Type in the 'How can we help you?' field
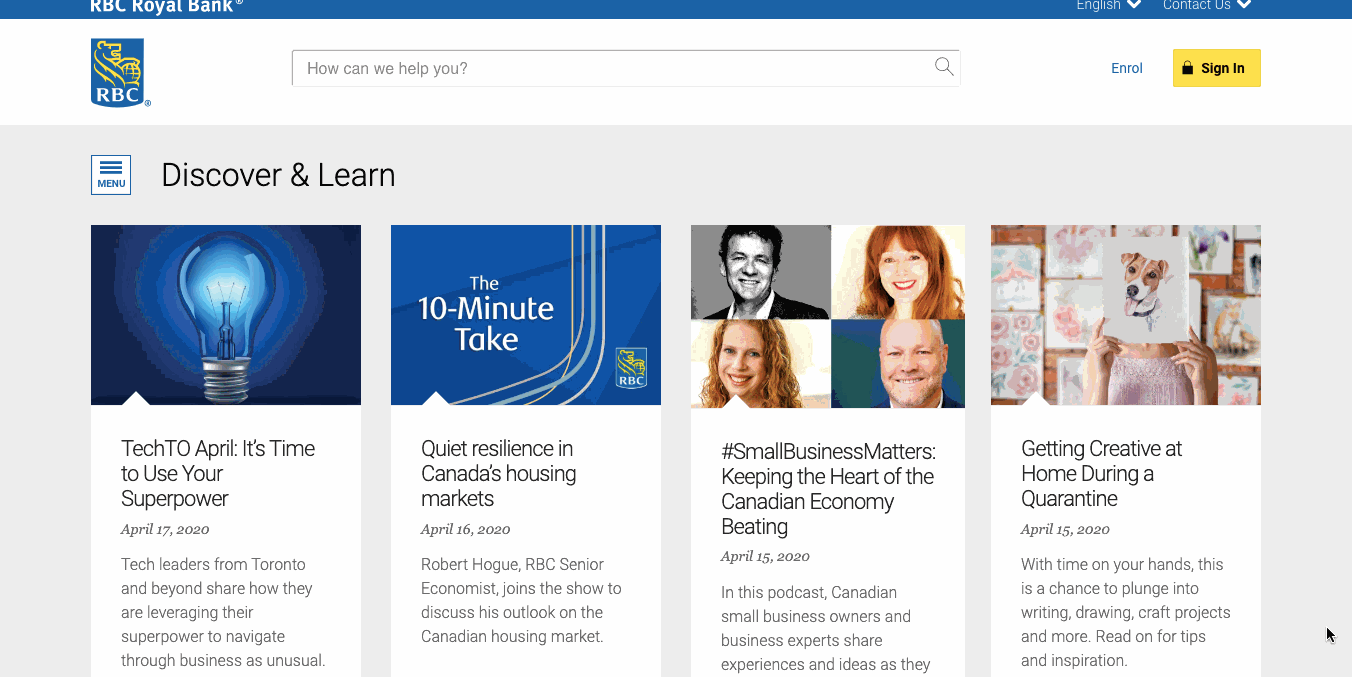1352x677 pixels. [x=610, y=68]
